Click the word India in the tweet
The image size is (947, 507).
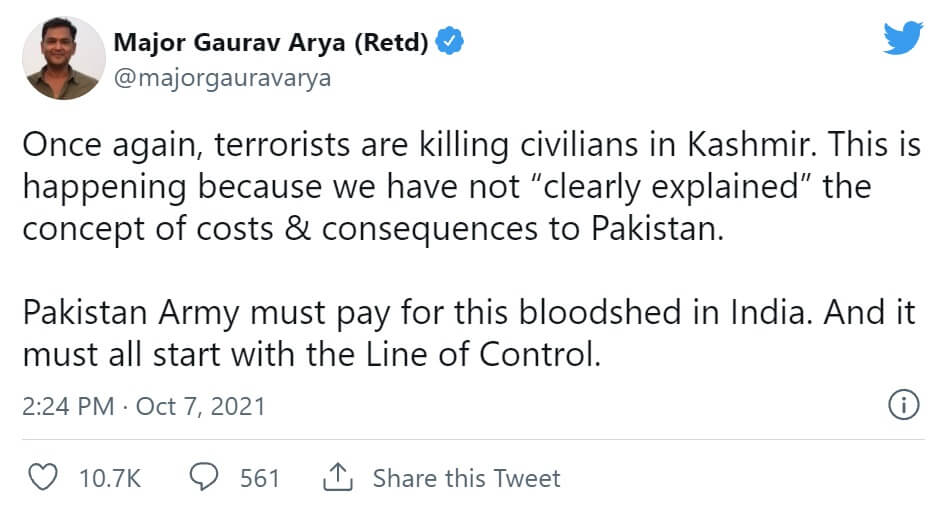(x=762, y=312)
